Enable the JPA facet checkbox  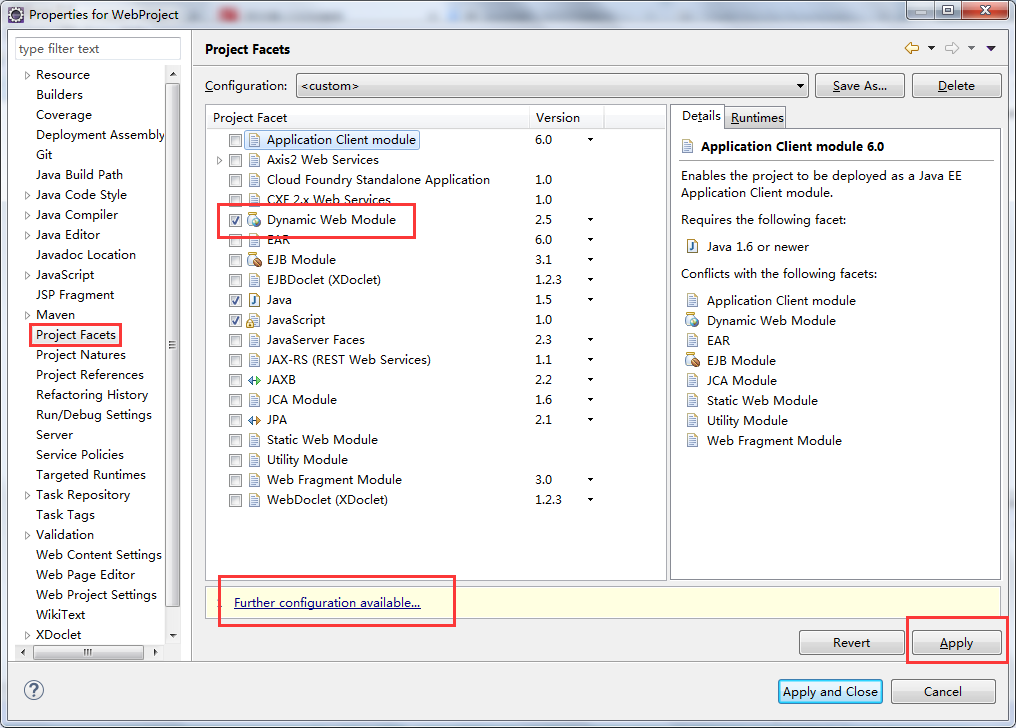pos(235,420)
